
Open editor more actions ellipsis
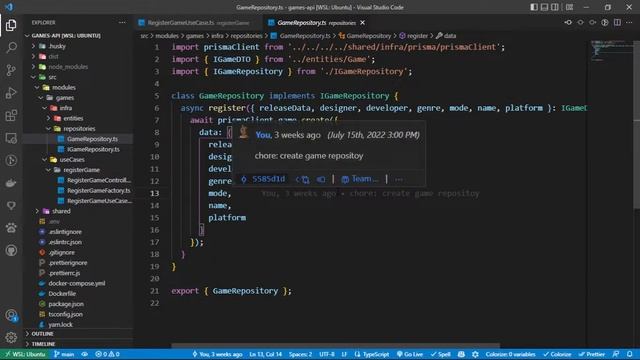(629, 22)
